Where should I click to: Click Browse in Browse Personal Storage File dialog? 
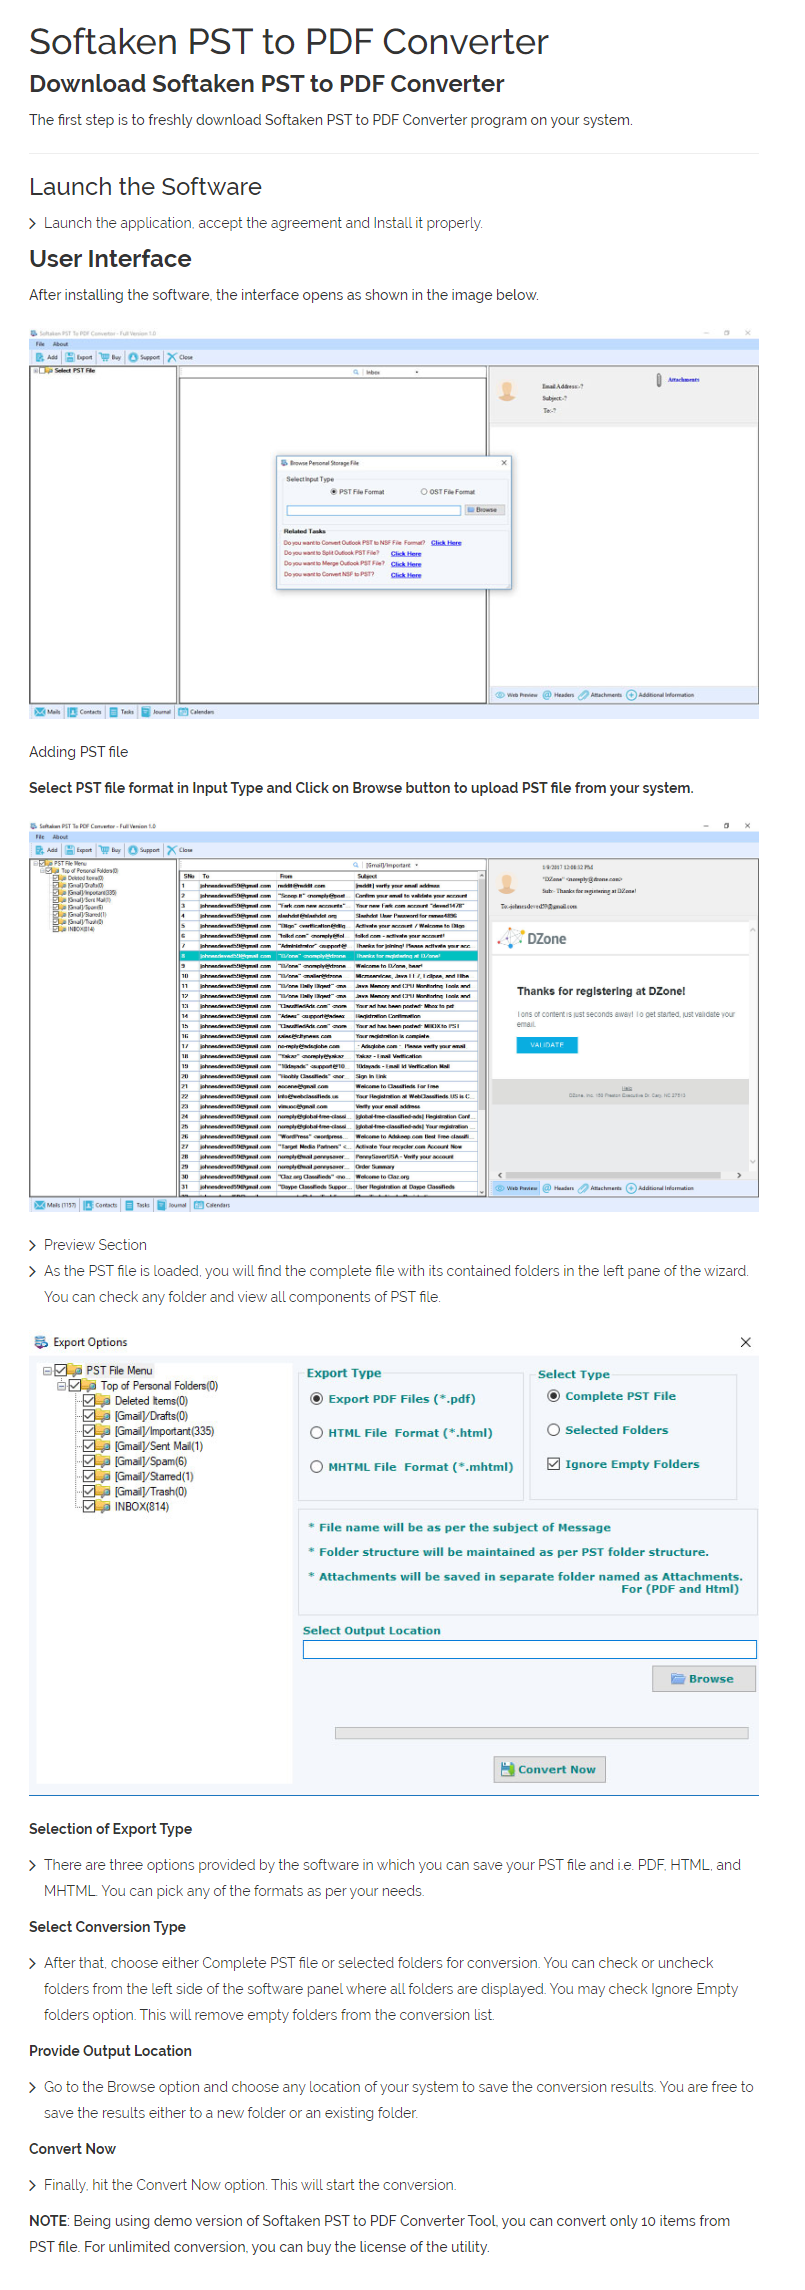point(484,510)
